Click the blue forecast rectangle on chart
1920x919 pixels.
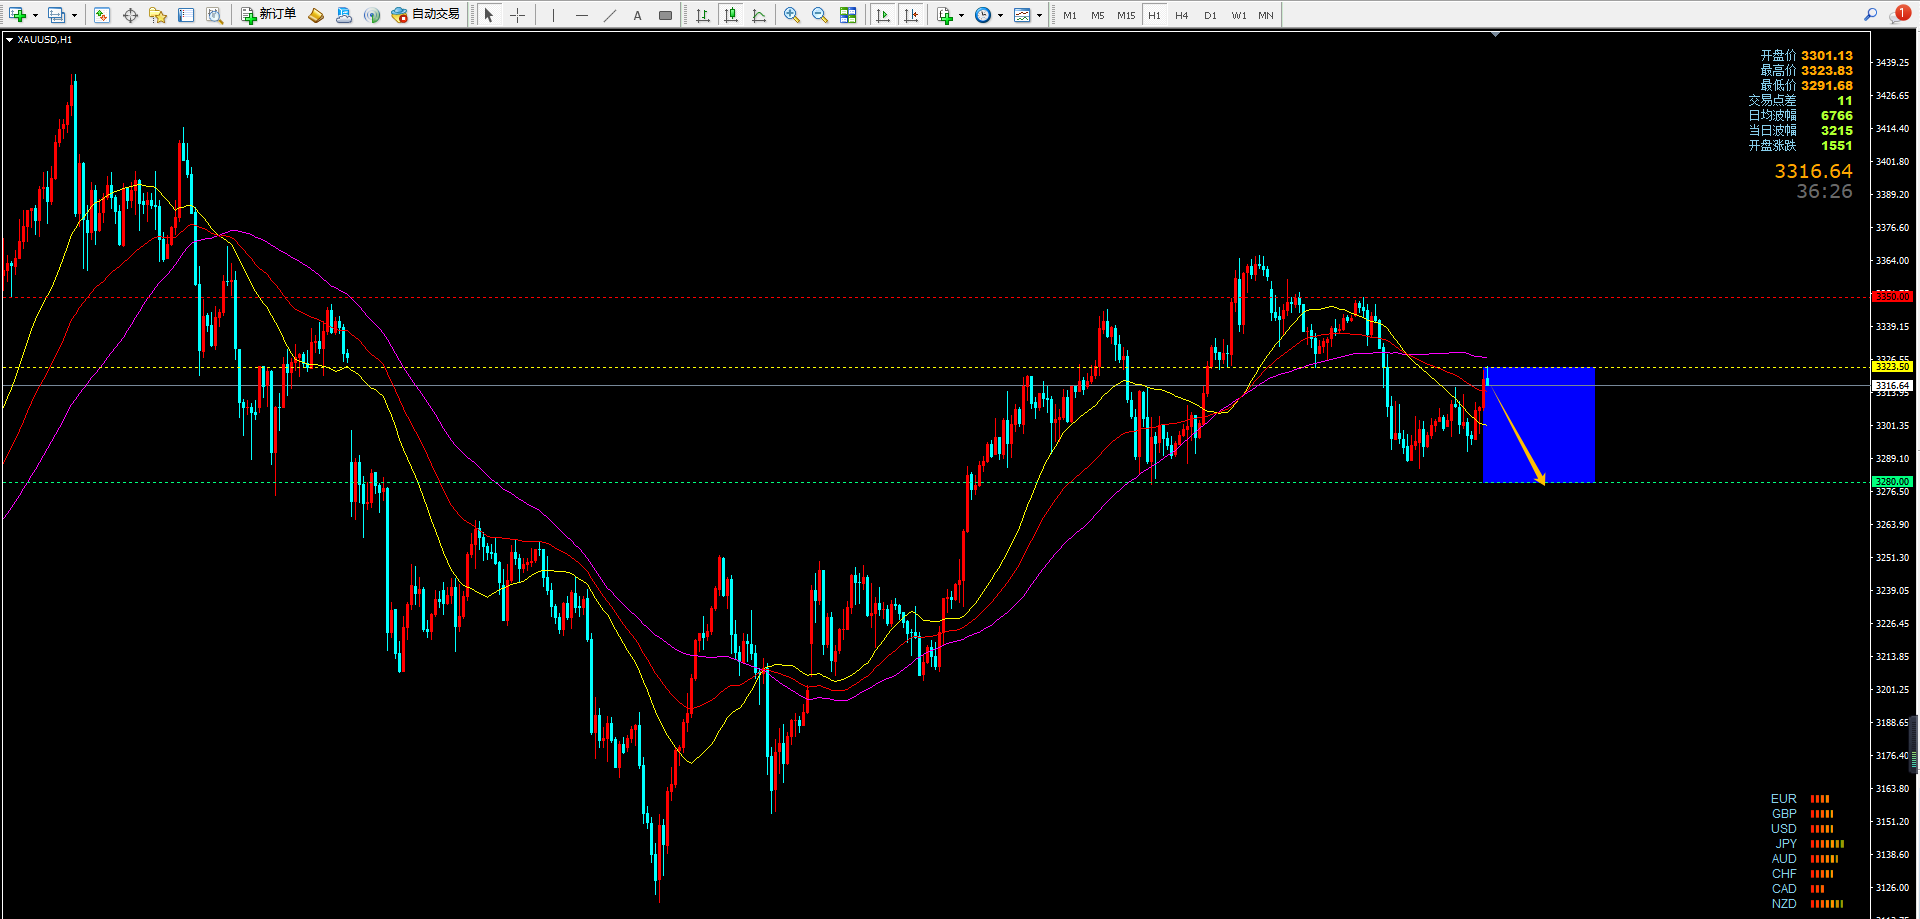(1560, 420)
